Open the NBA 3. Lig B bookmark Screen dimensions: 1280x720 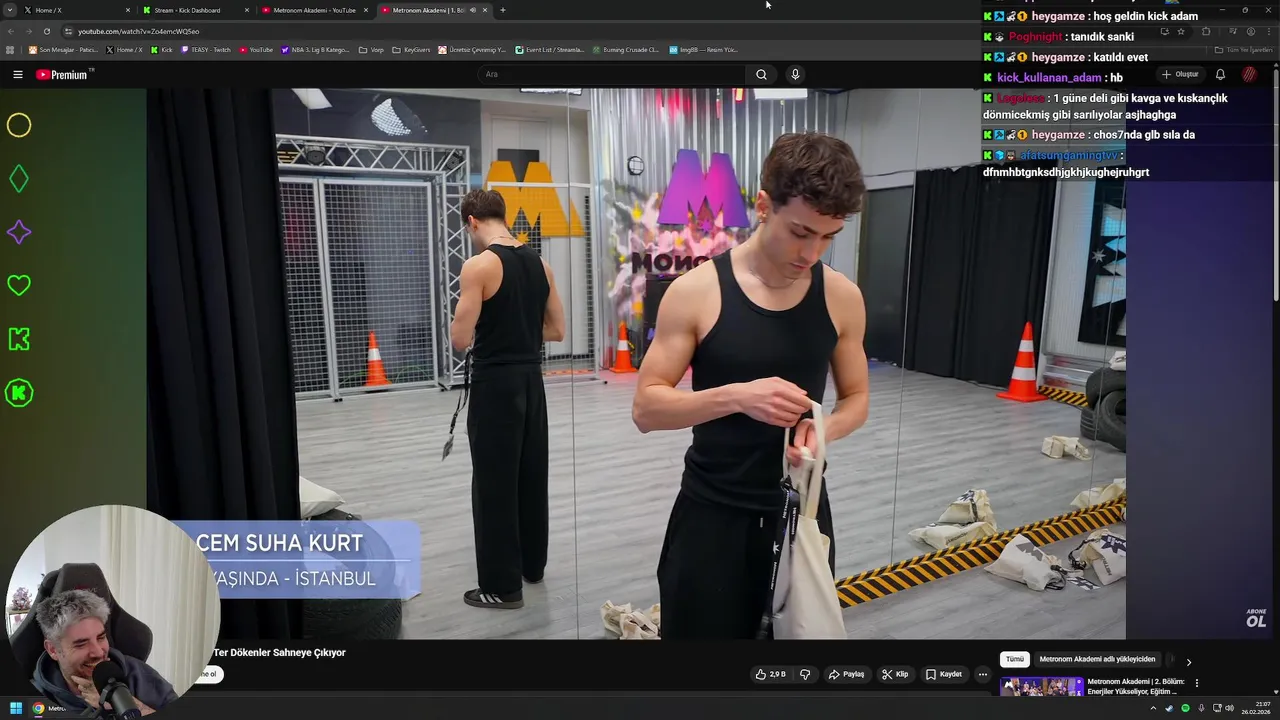(x=316, y=49)
